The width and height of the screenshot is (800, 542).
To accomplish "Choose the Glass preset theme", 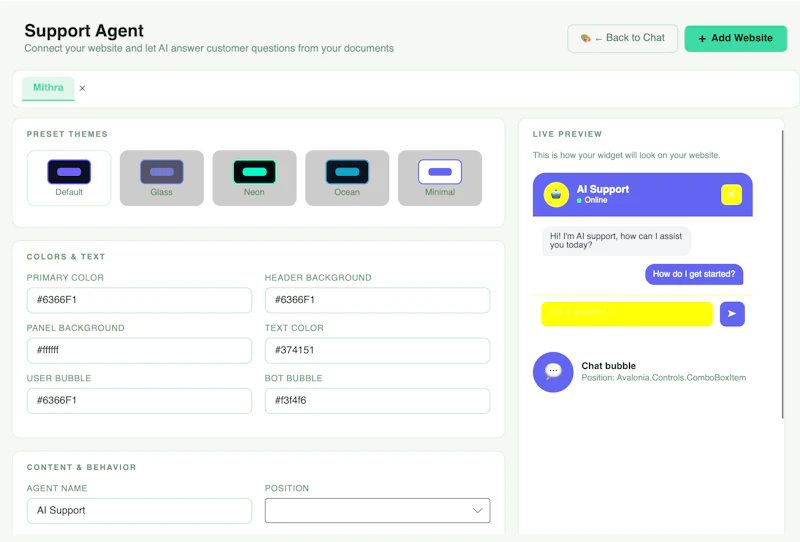I will point(162,178).
